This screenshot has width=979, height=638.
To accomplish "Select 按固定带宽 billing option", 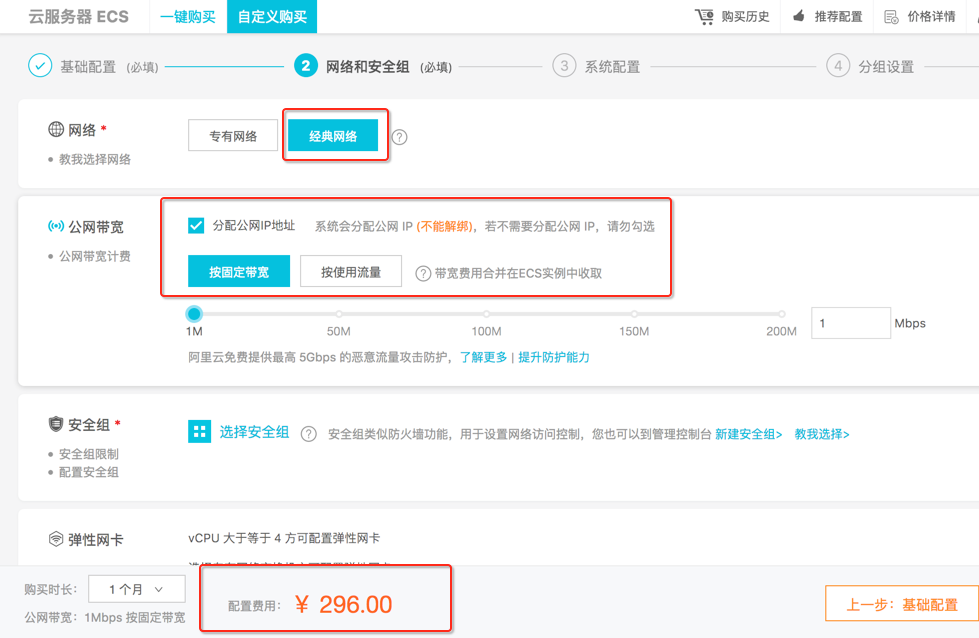I will coord(239,272).
